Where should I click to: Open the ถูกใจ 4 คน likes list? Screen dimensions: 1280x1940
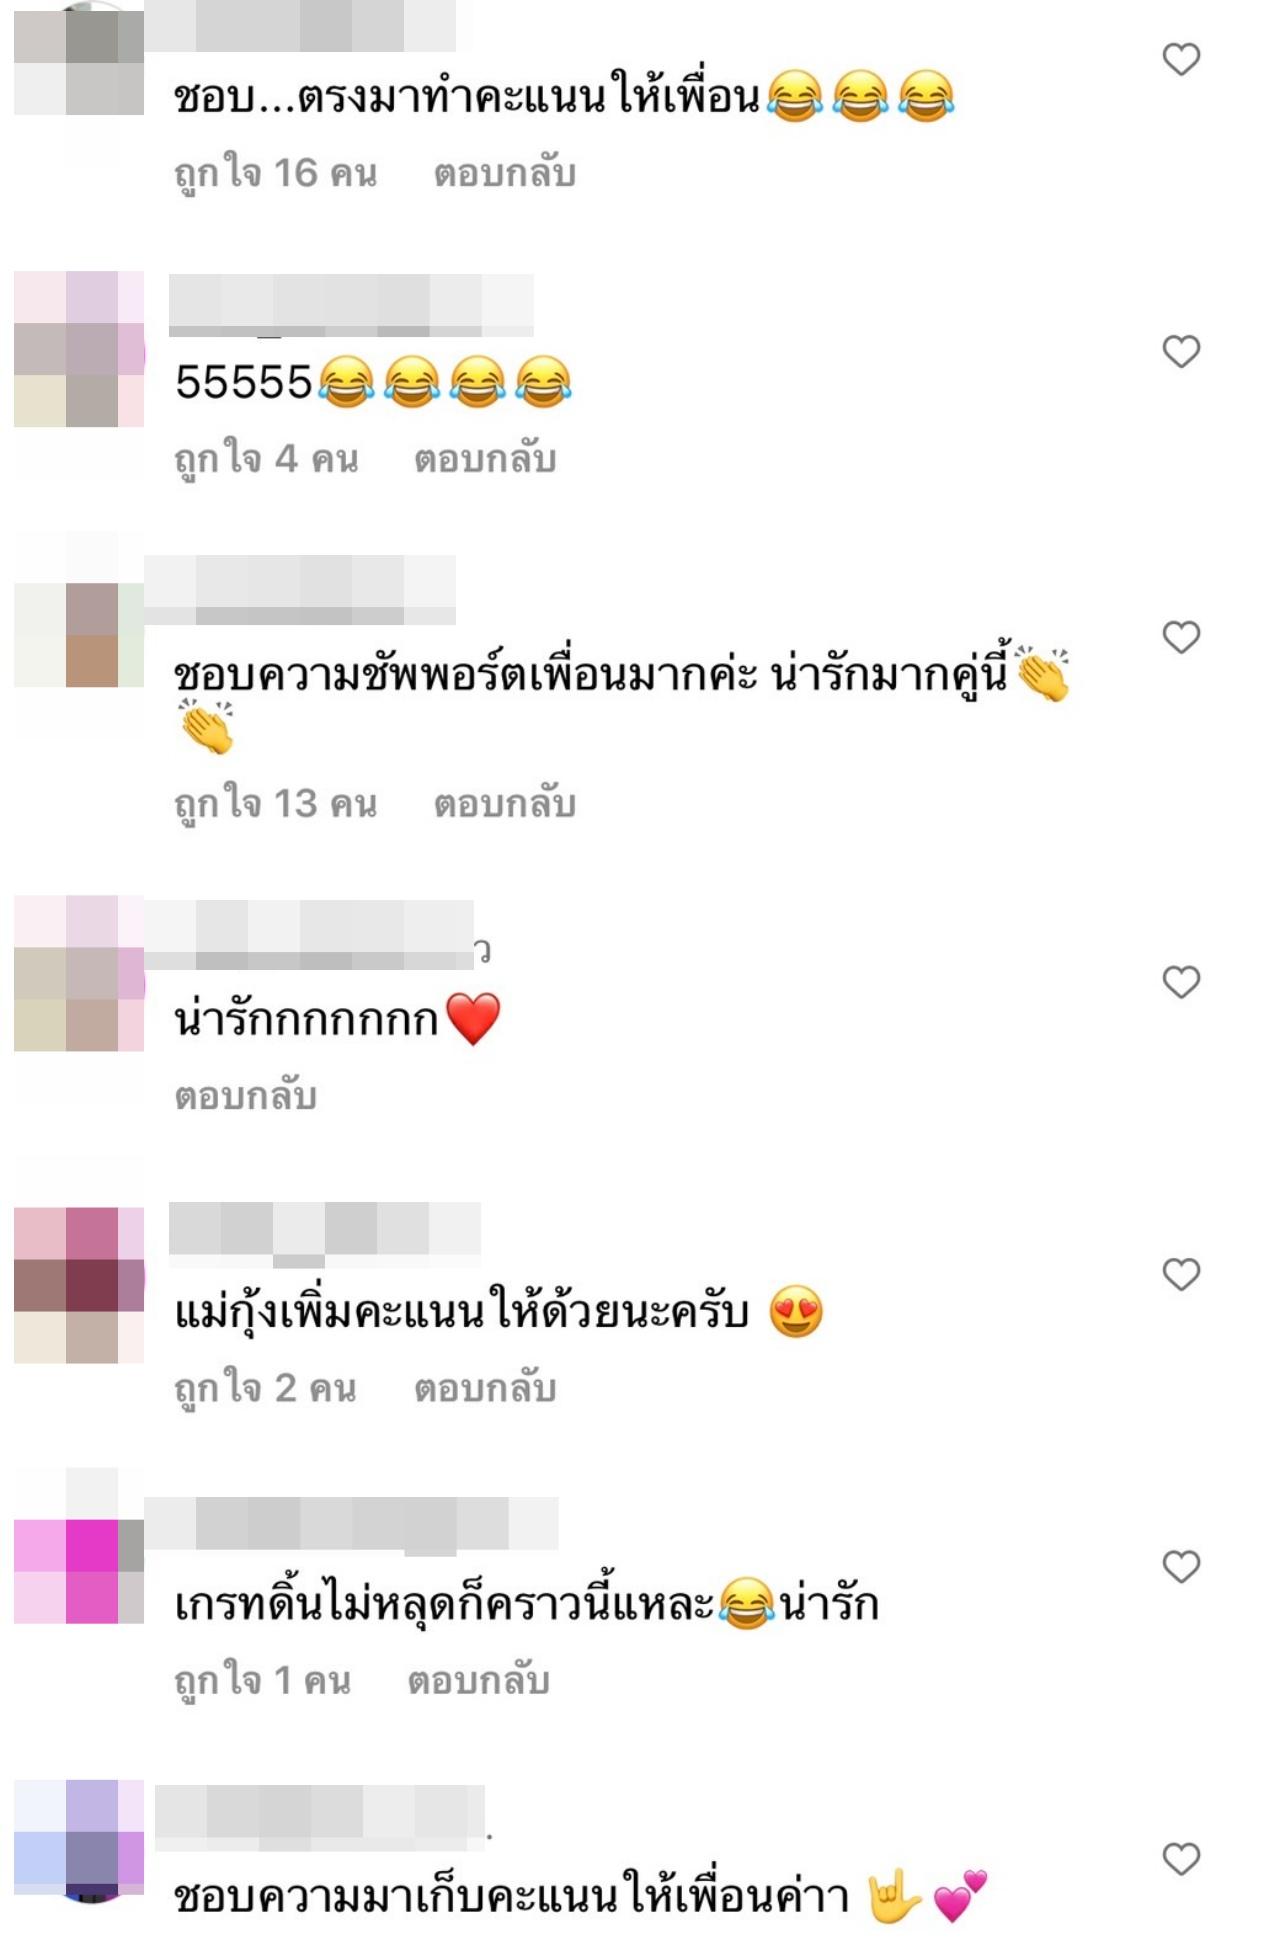point(266,460)
